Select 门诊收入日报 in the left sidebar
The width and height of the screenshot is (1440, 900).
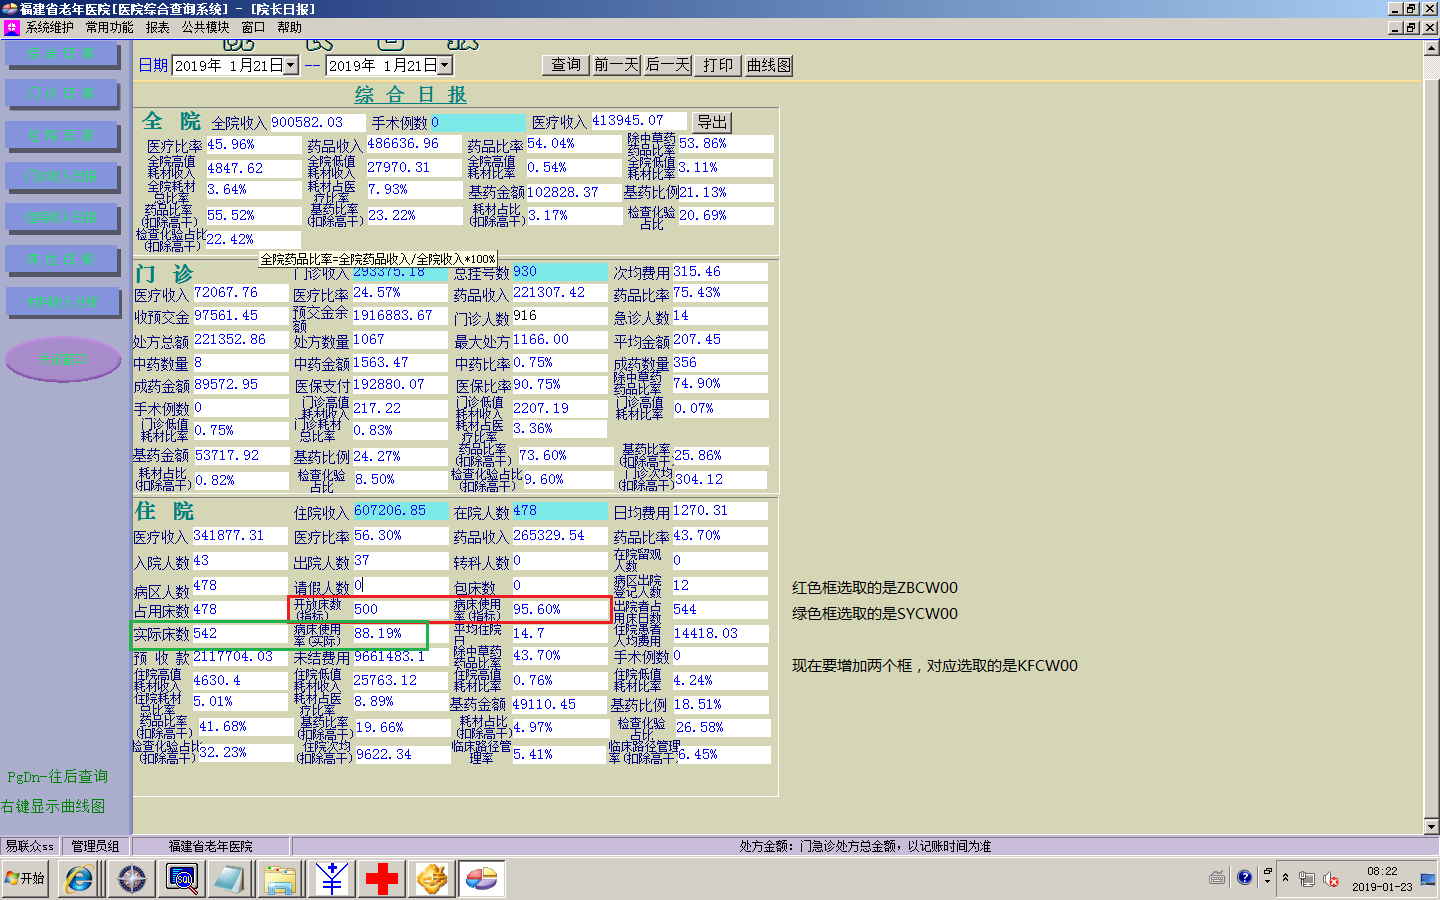(x=62, y=177)
